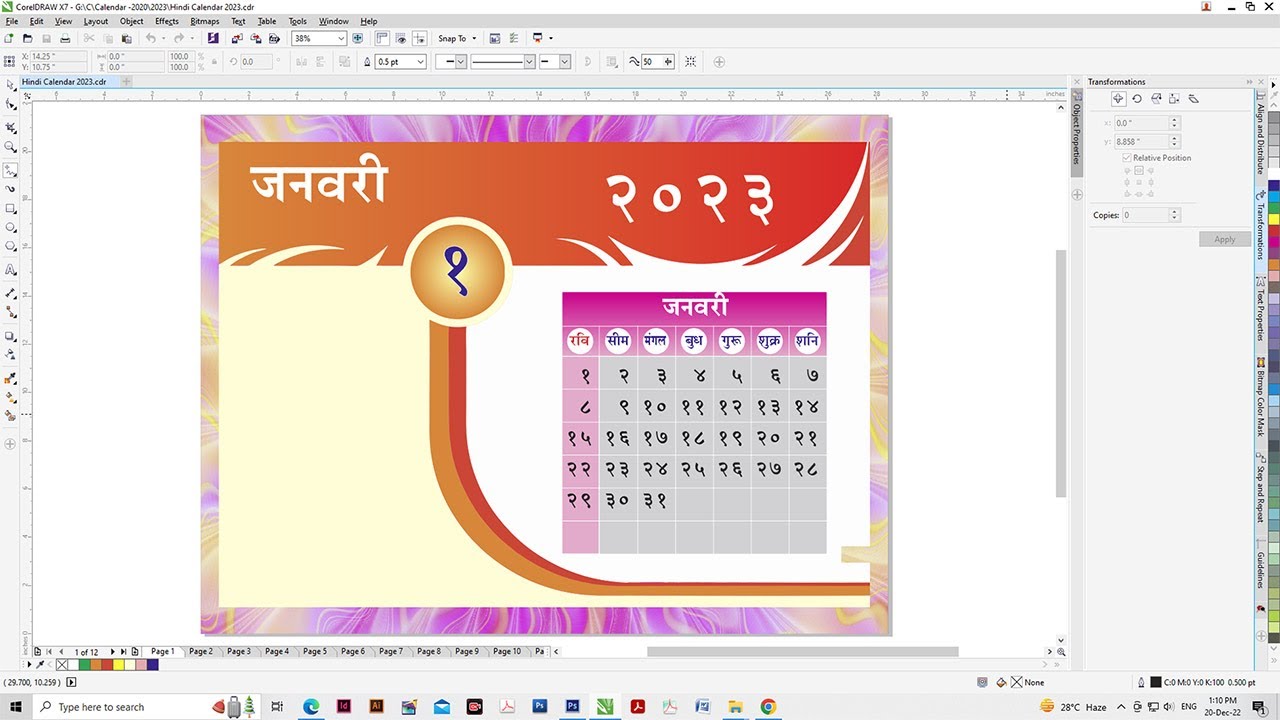Toggle Show Grid button
This screenshot has height=720, width=1280.
click(401, 38)
